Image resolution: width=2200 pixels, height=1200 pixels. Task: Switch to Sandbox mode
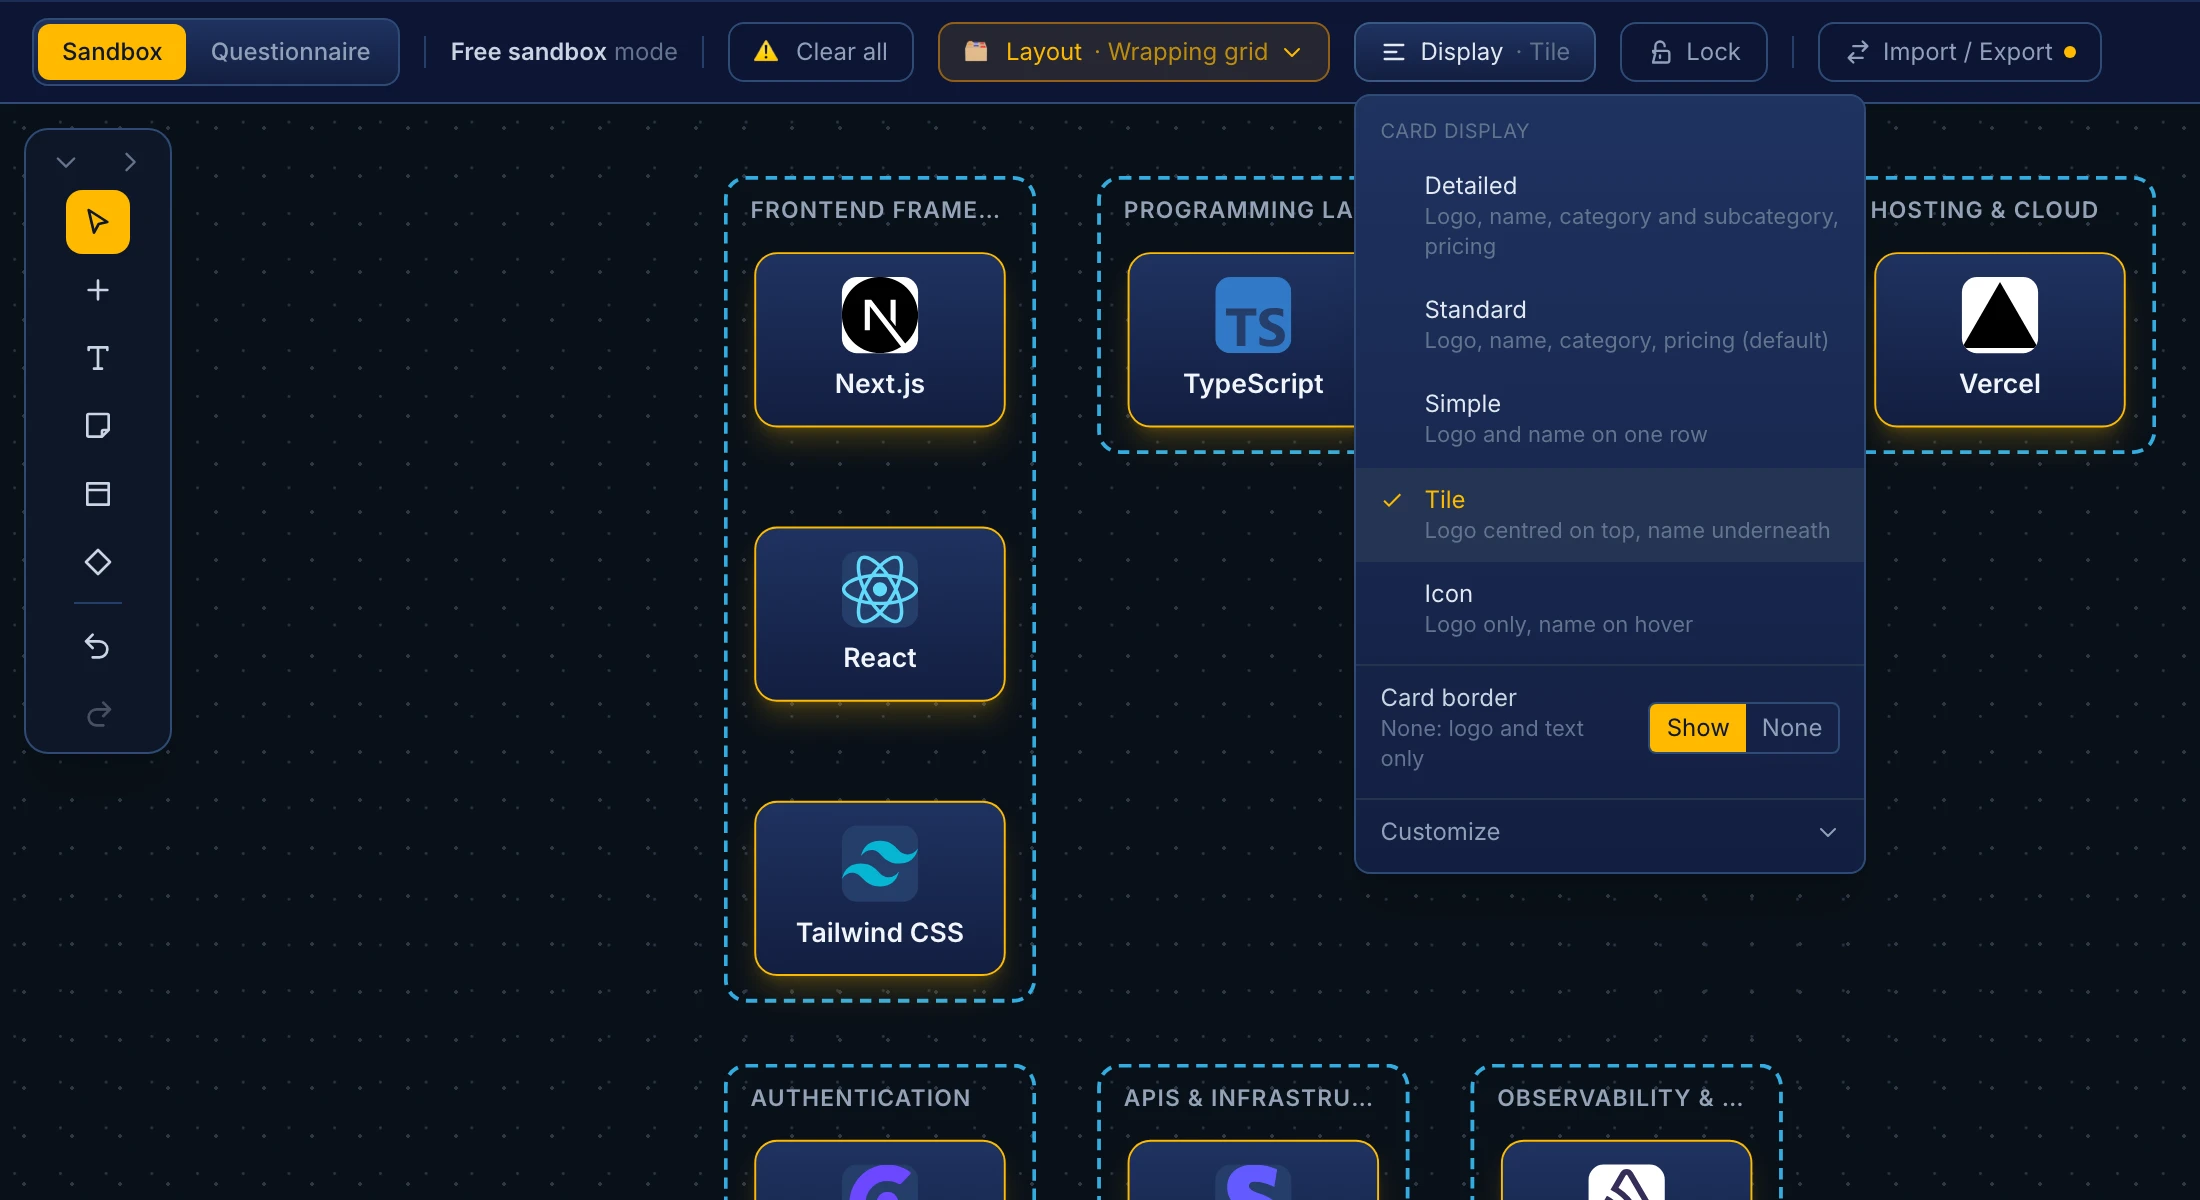click(112, 52)
